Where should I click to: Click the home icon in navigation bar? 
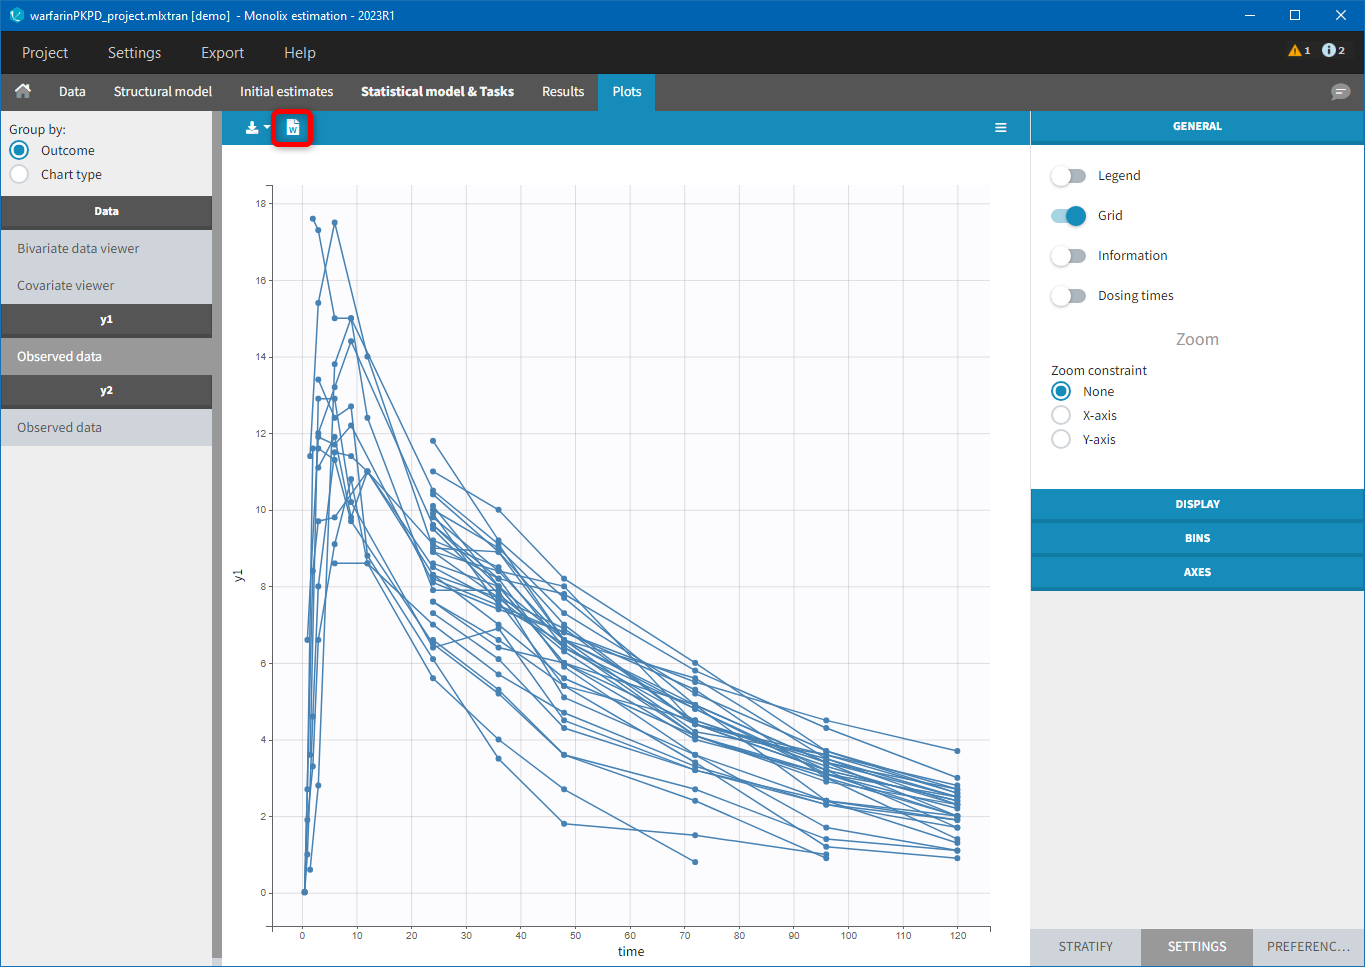pyautogui.click(x=23, y=91)
